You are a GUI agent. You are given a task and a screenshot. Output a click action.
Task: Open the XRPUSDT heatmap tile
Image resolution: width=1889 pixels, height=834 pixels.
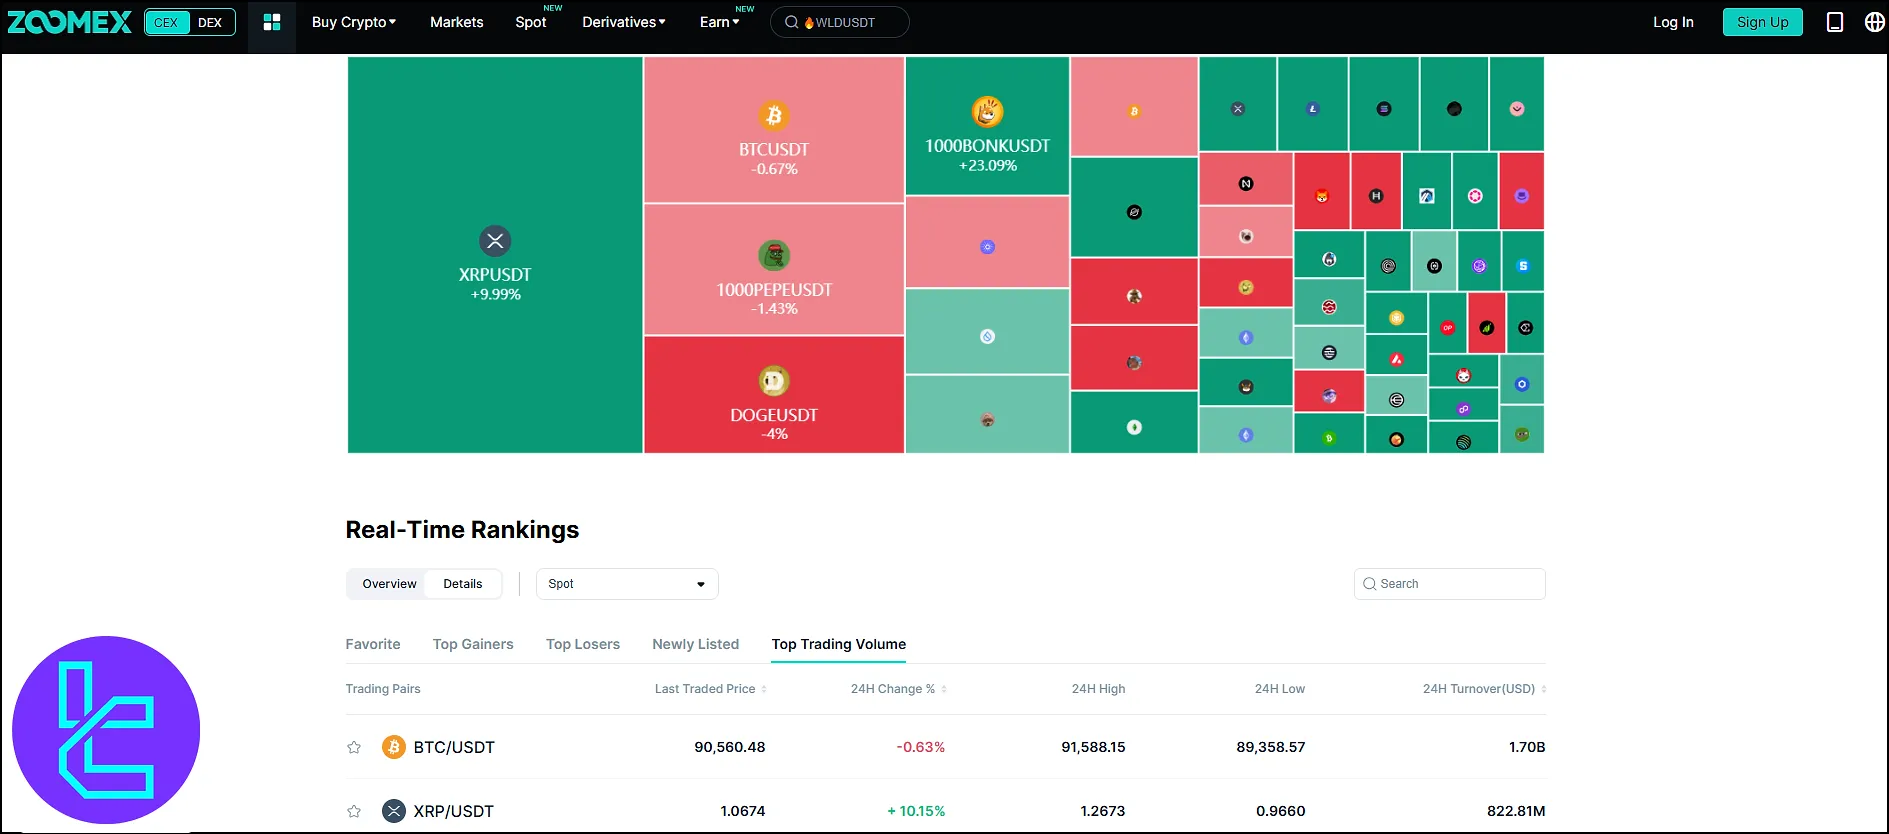click(495, 255)
